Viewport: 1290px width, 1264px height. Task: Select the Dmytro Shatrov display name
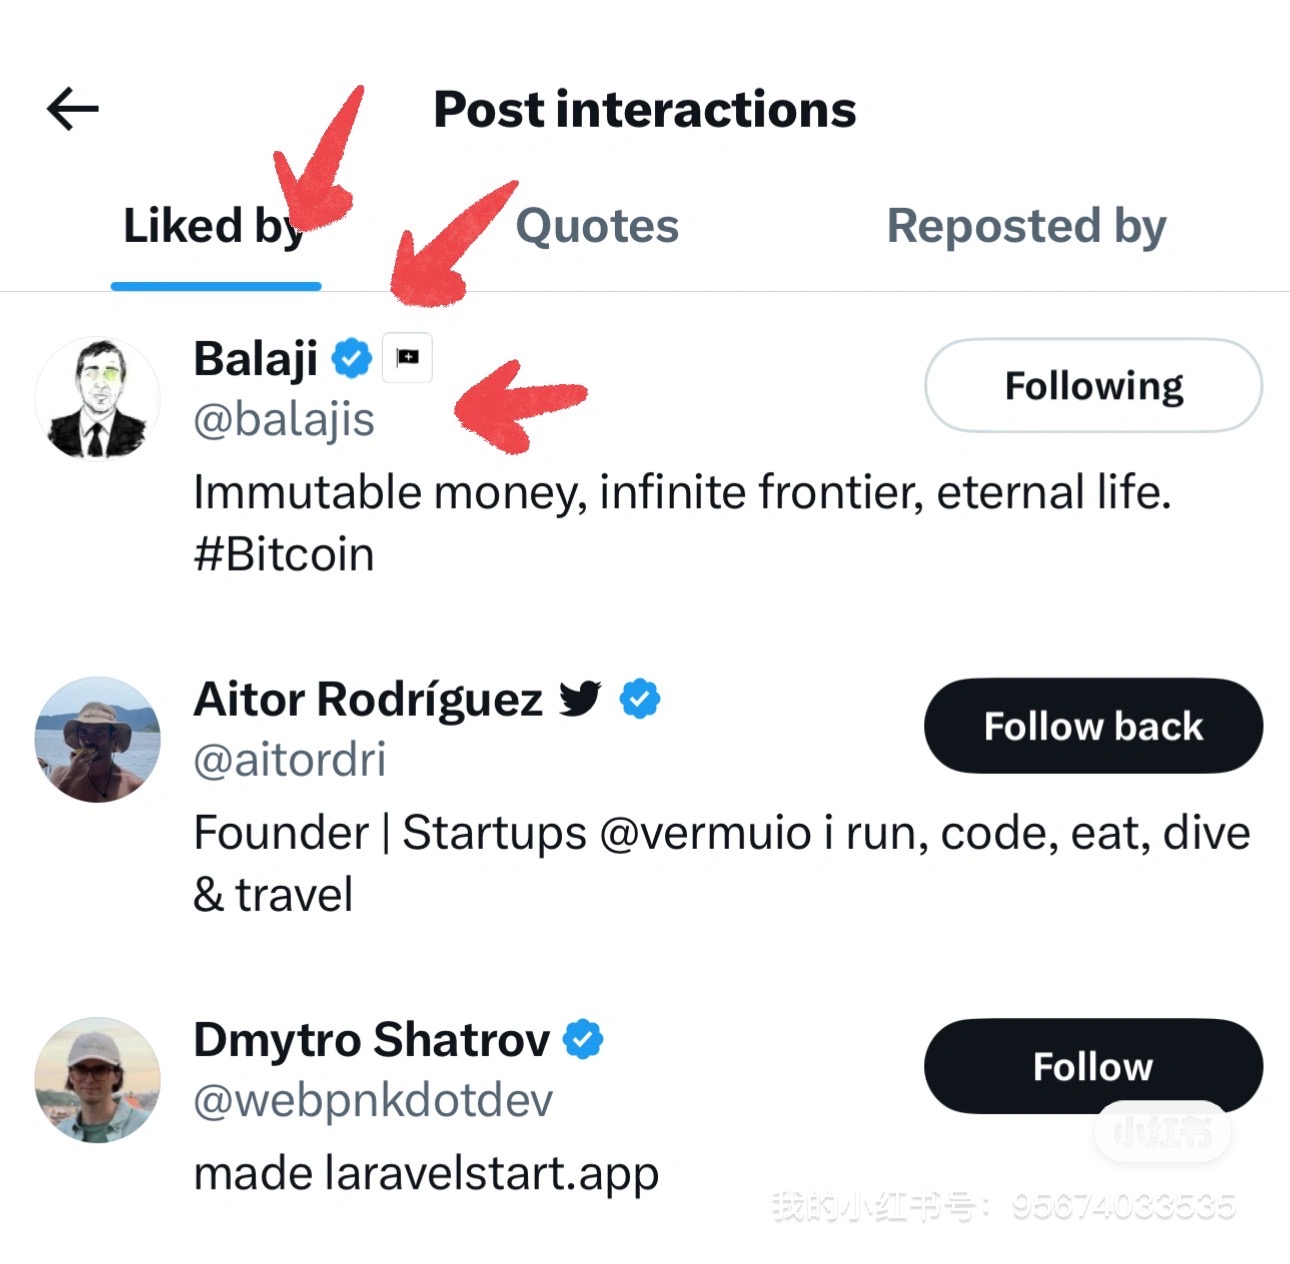[371, 1040]
